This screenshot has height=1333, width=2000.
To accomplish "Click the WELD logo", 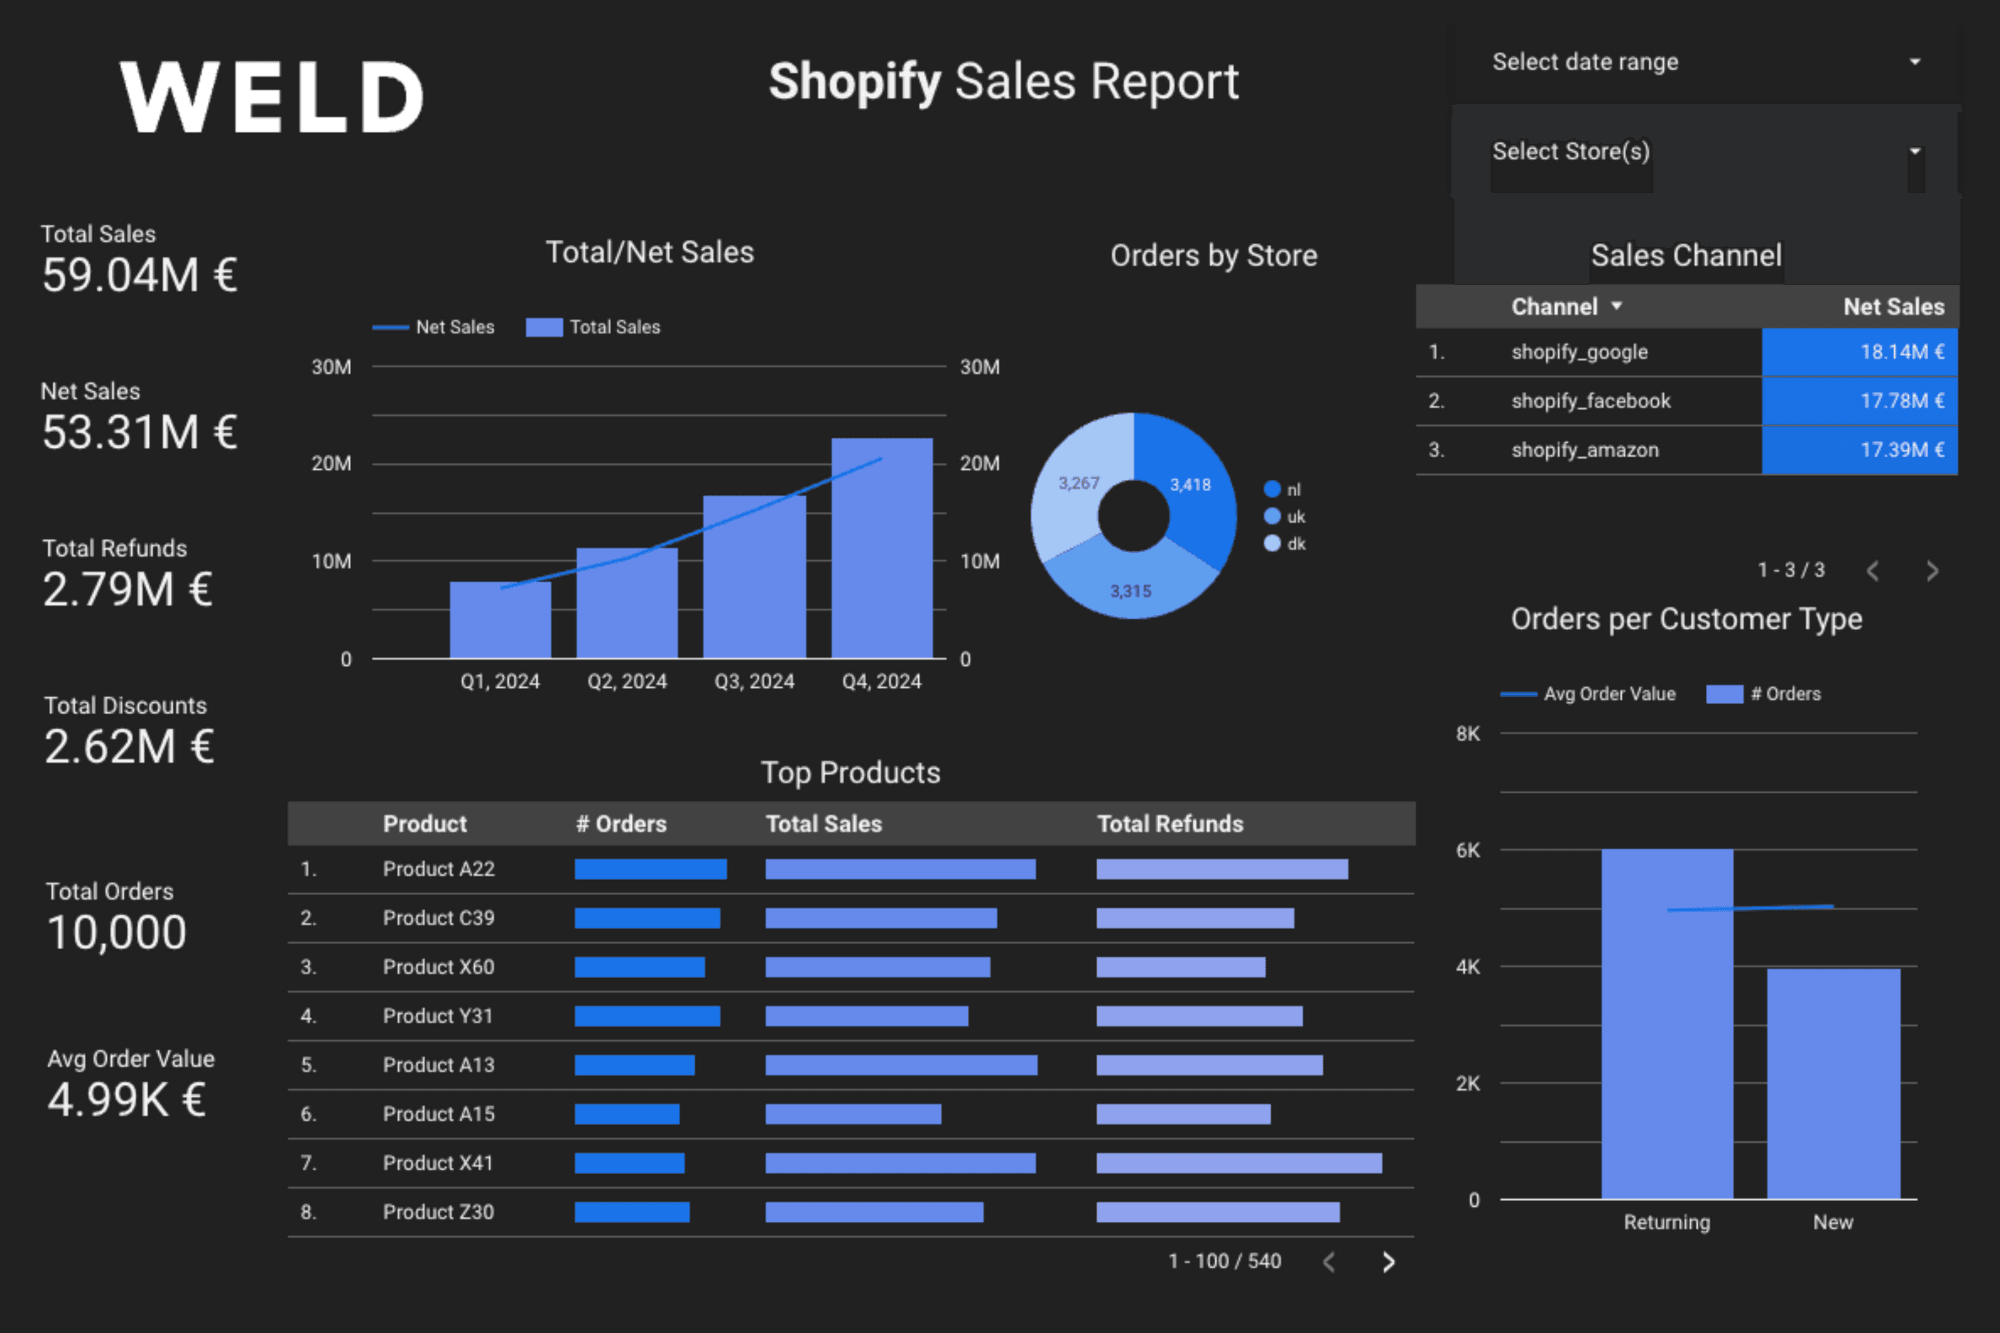I will 272,93.
